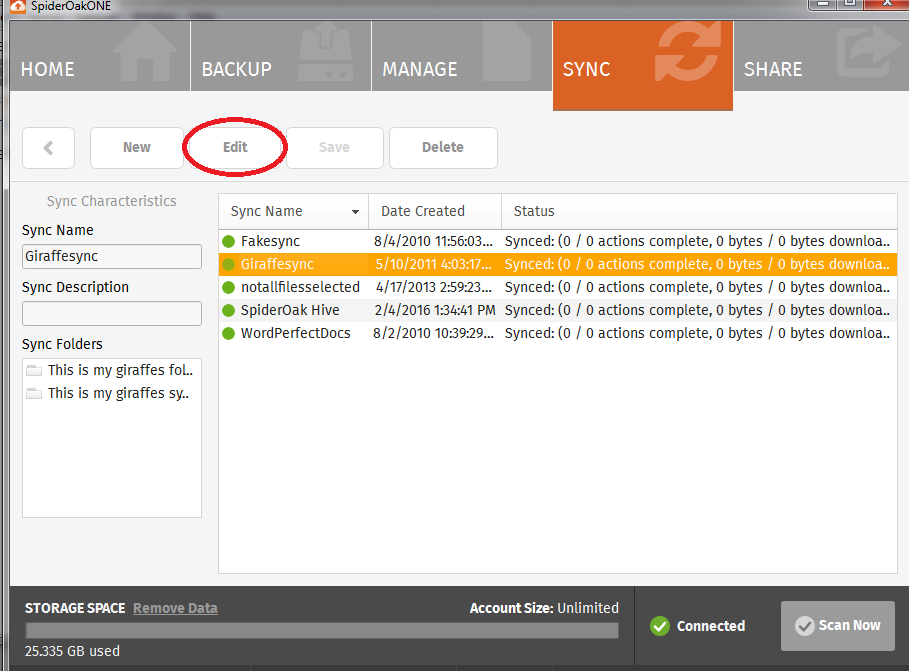Click date '4/17/2013 2:59:23...' cell

434,287
